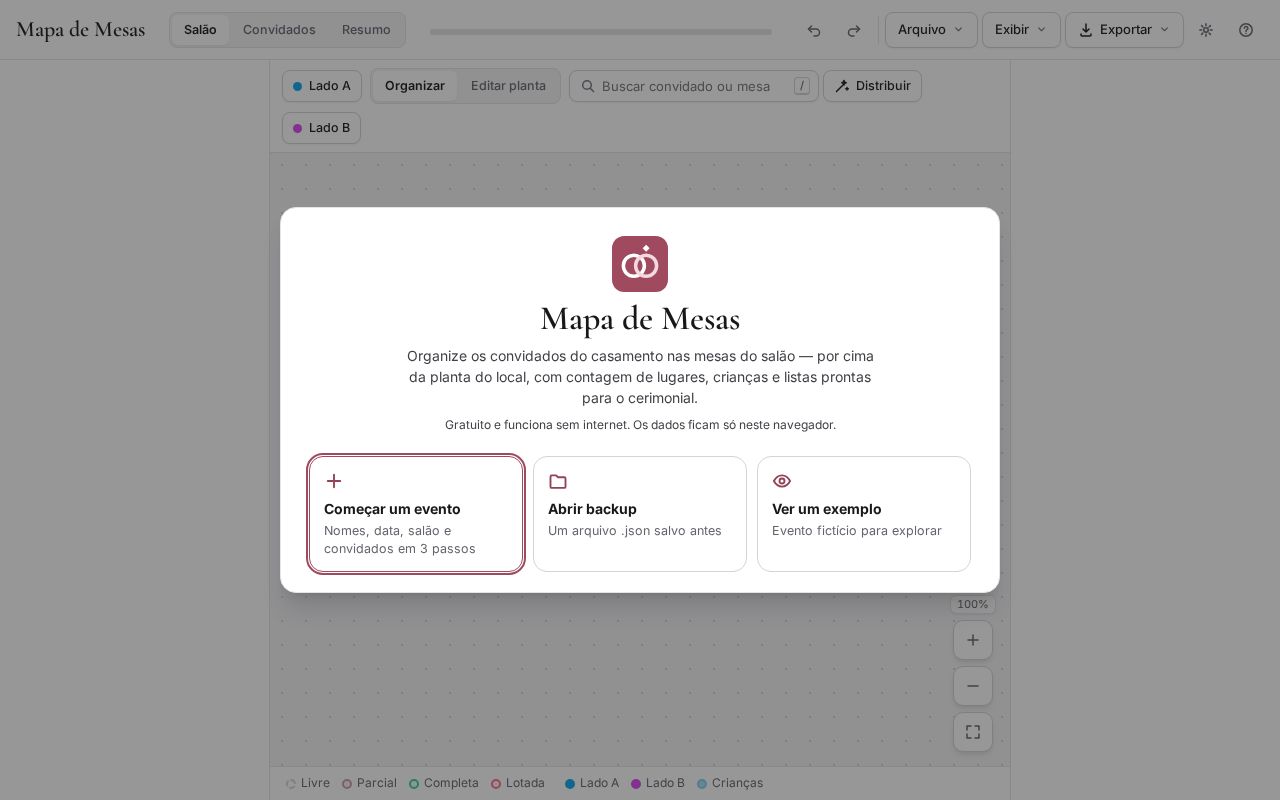Click the download icon on Exportar
The height and width of the screenshot is (800, 1280).
1086,30
